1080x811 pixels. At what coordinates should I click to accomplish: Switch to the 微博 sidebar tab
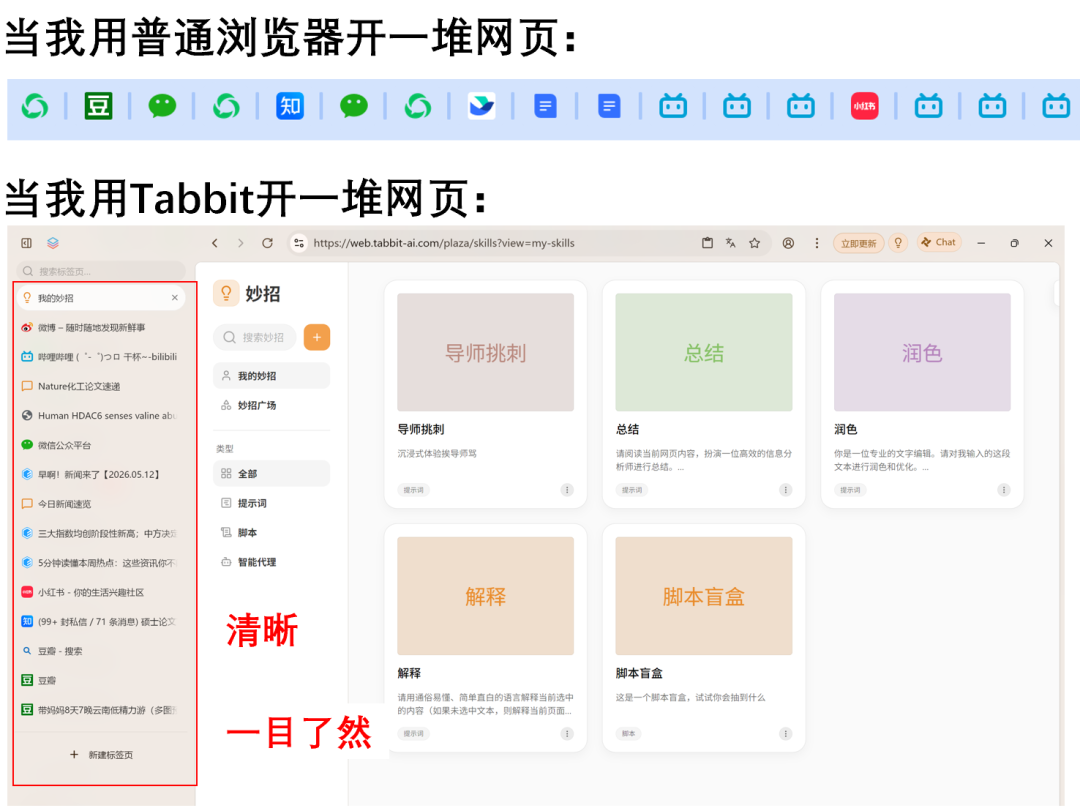point(101,327)
